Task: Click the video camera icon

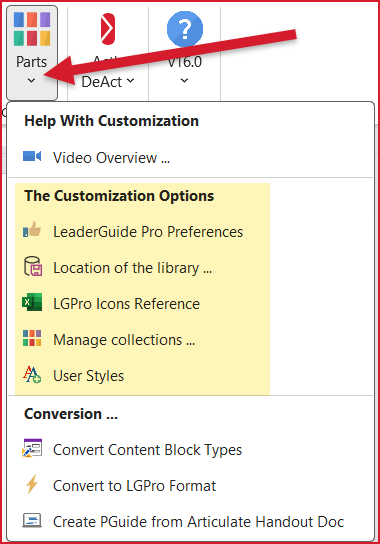Action: tap(32, 156)
